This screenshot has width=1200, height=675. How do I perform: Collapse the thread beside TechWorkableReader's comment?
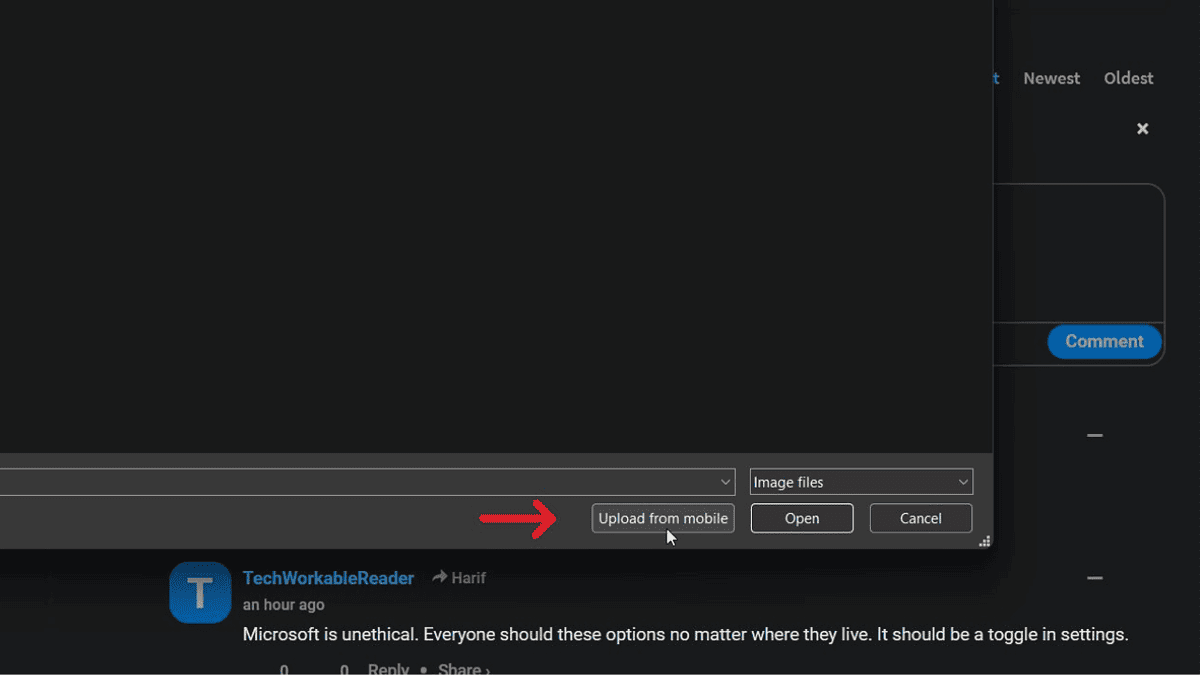pyautogui.click(x=1094, y=578)
